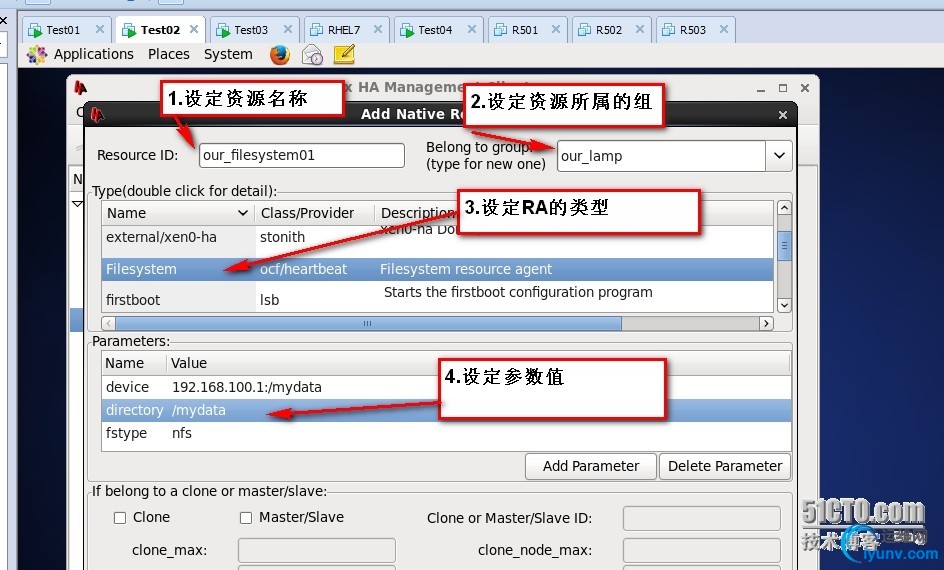944x570 pixels.
Task: Select the fstype nfs parameter row
Action: 446,433
